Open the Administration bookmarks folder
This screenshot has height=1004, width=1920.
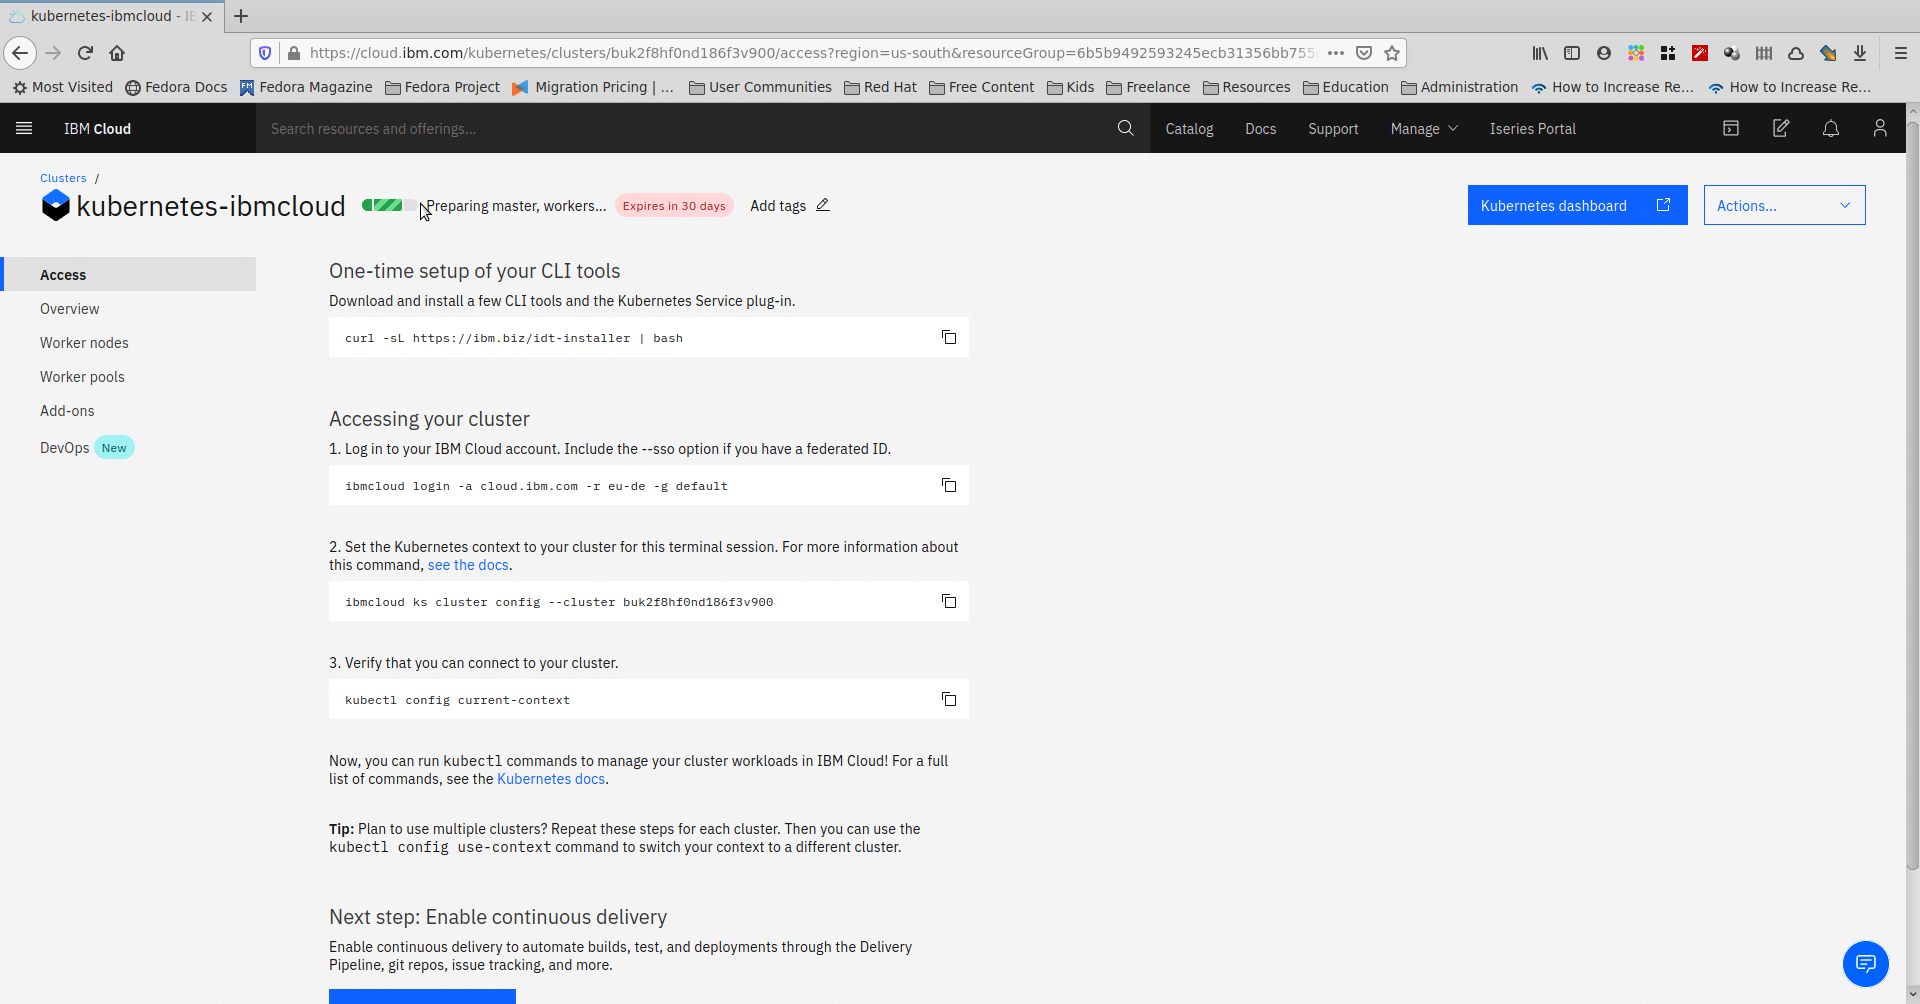click(x=1460, y=87)
